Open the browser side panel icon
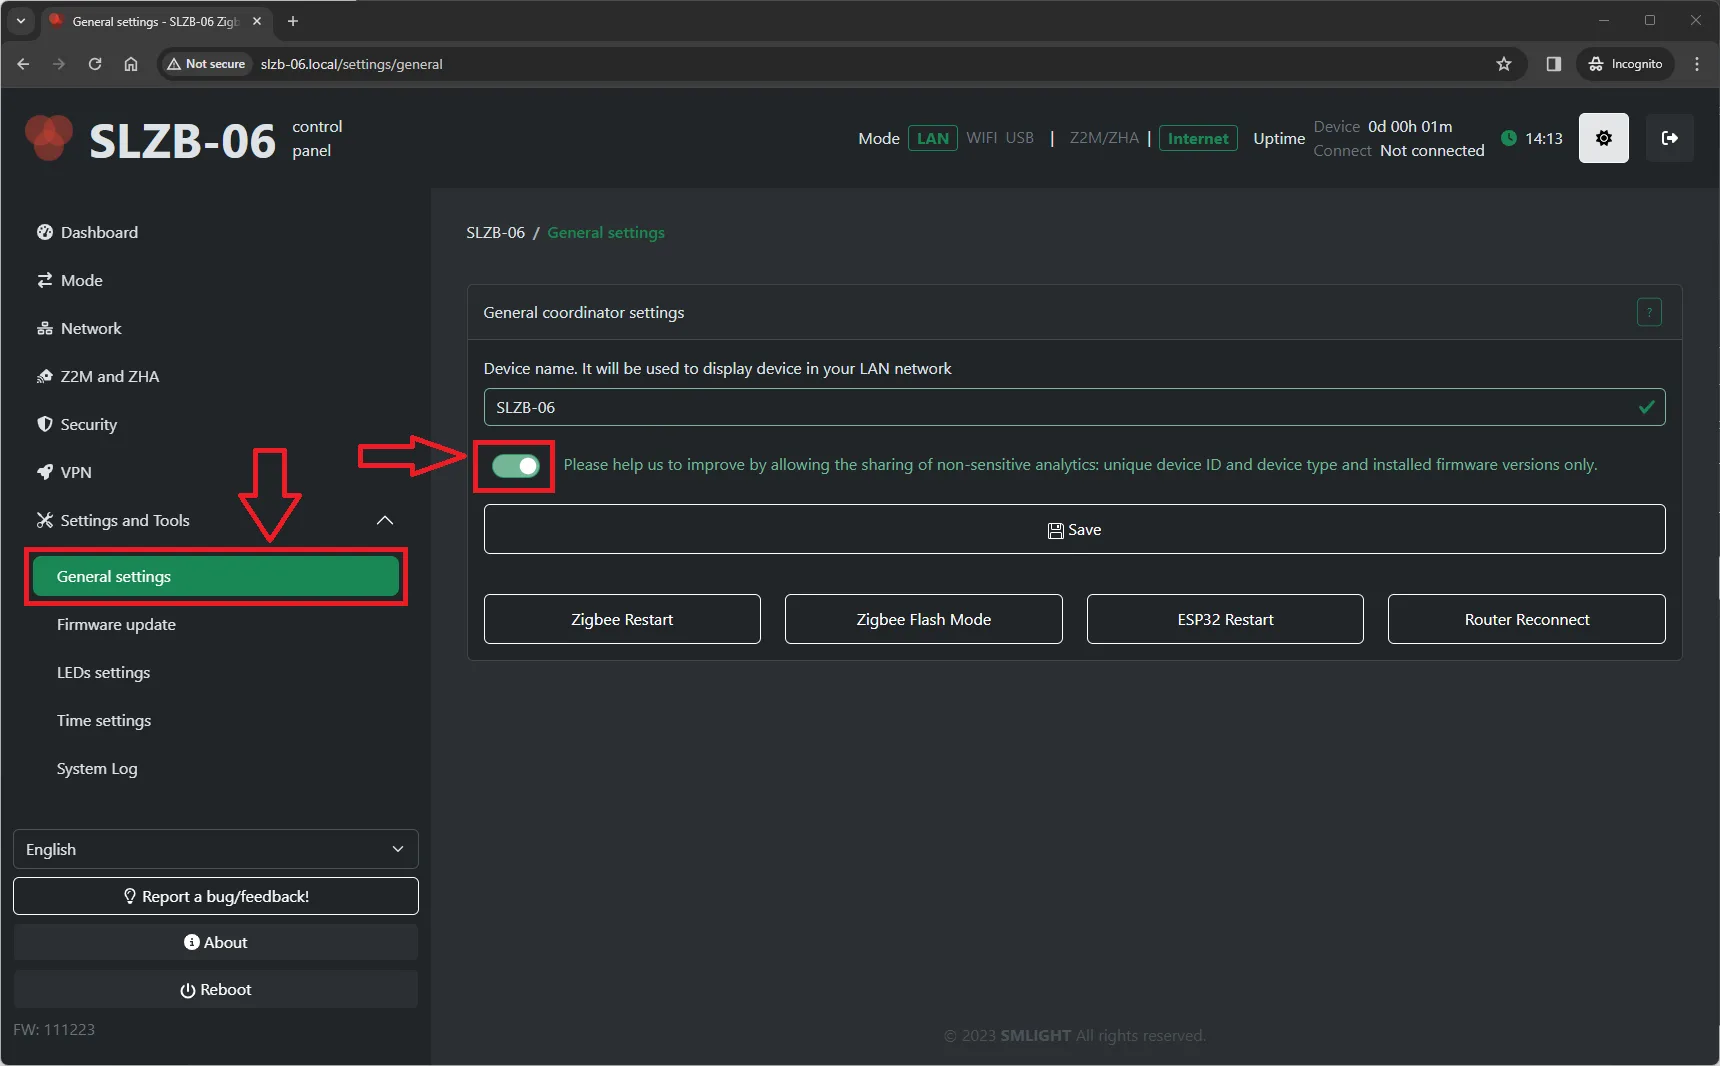Screen dimensions: 1720x1066 pos(1553,64)
